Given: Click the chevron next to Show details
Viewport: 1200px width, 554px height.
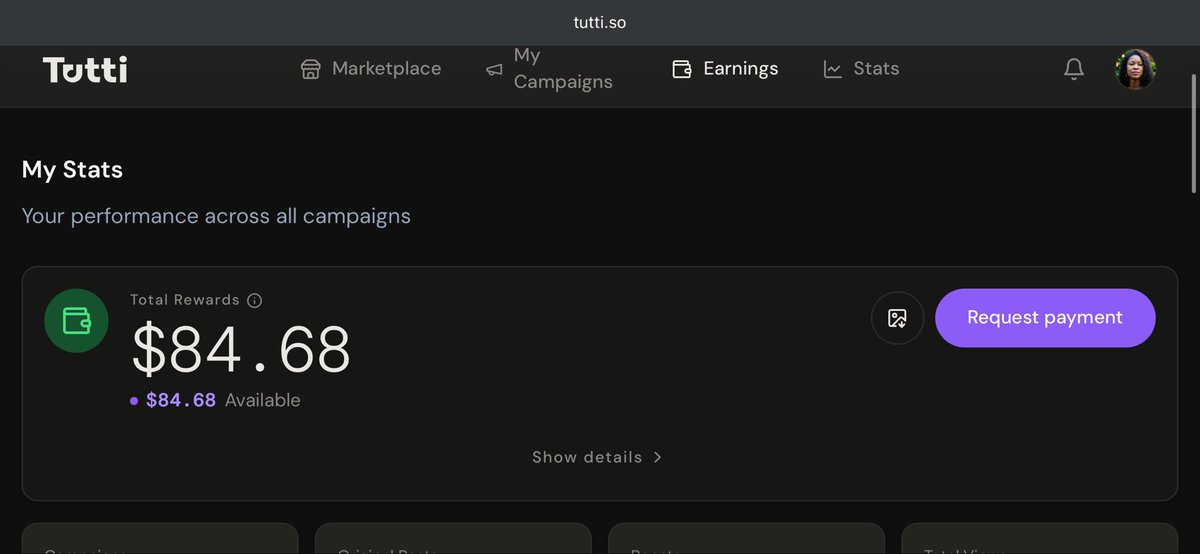Looking at the screenshot, I should pyautogui.click(x=657, y=457).
